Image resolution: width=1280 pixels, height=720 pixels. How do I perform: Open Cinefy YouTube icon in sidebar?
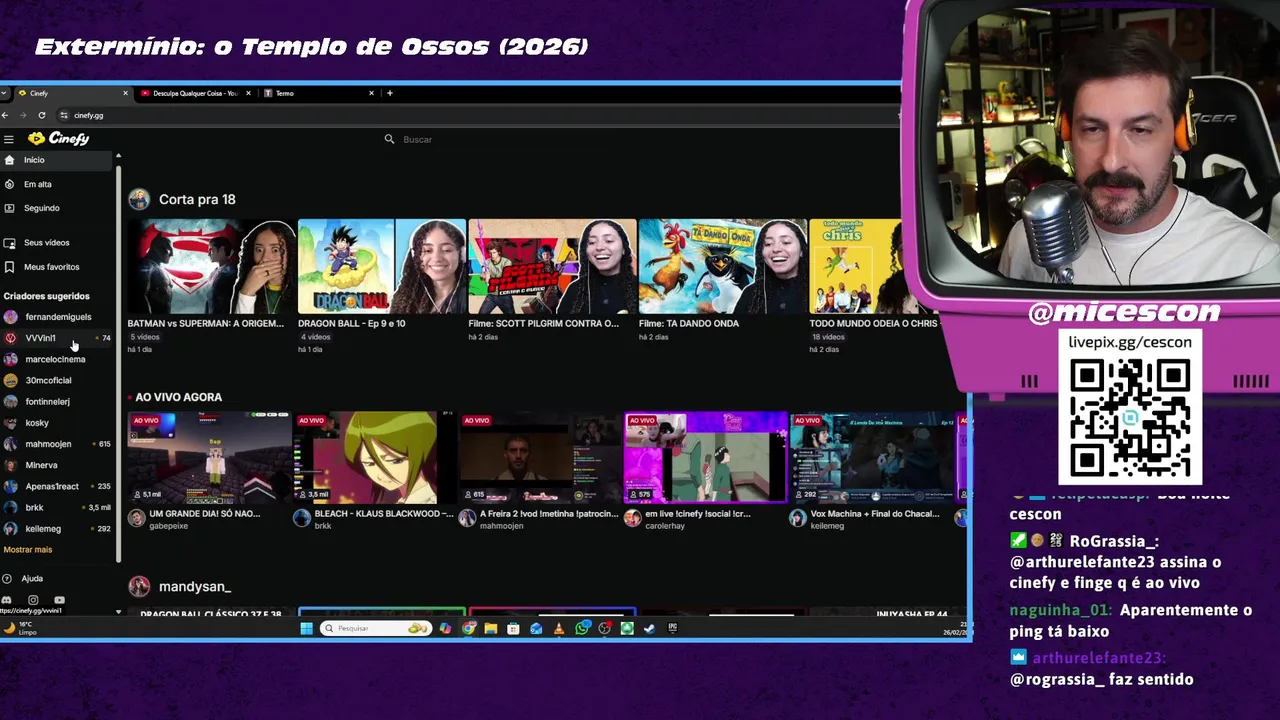click(x=59, y=600)
